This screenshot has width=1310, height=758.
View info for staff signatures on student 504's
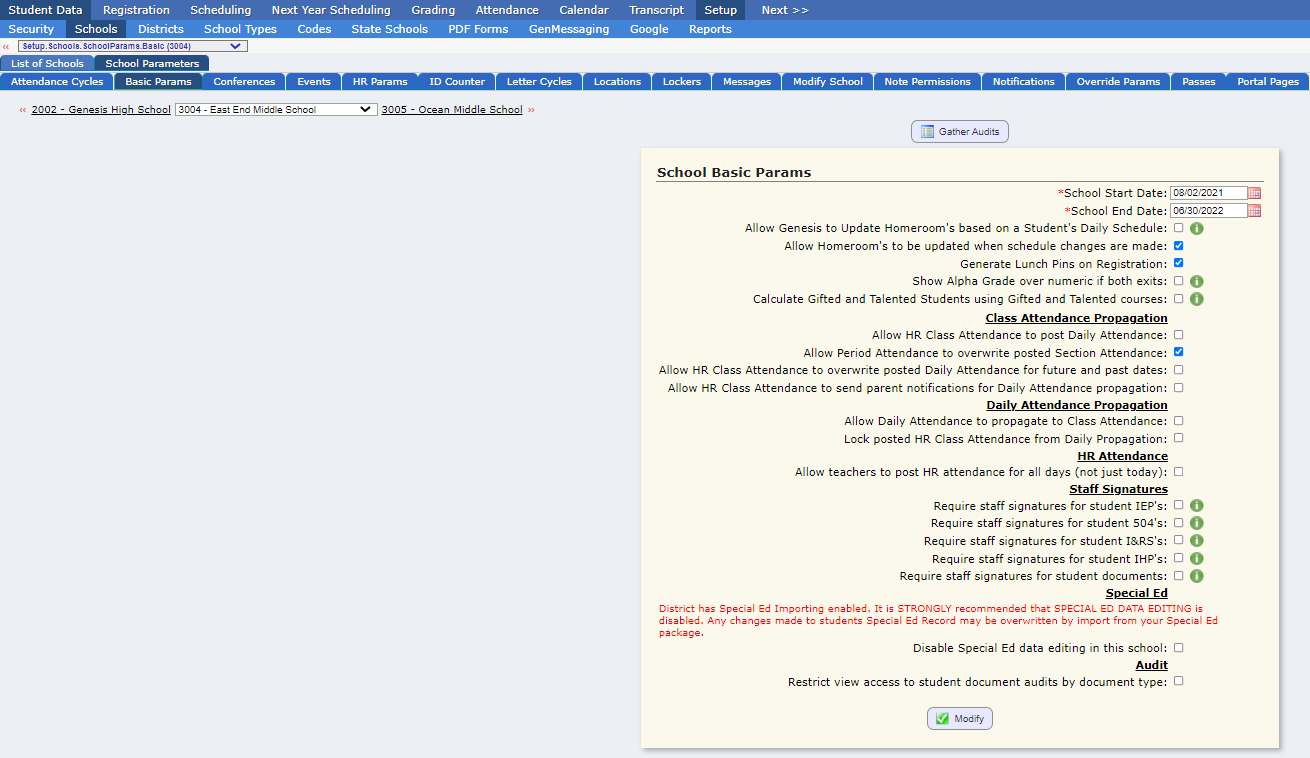coord(1196,523)
